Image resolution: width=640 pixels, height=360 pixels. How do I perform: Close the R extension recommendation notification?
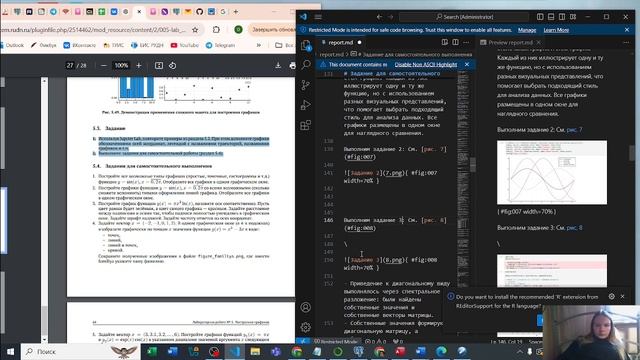(x=622, y=297)
